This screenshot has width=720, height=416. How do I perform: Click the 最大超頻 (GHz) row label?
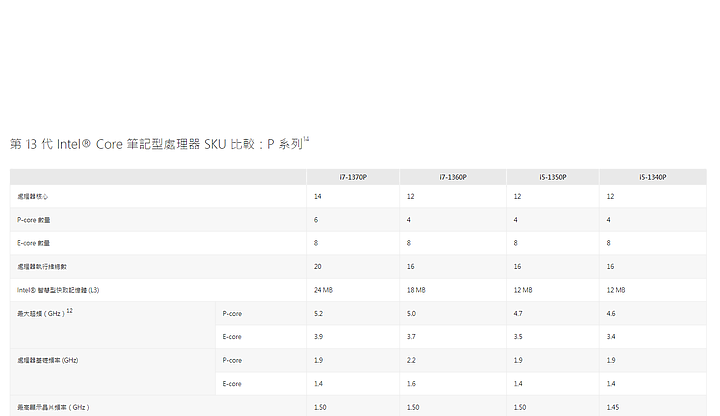tap(41, 314)
